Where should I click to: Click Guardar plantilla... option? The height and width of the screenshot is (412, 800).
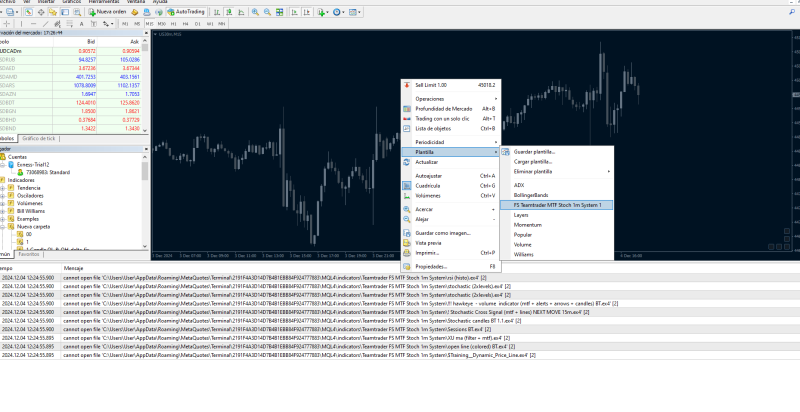click(x=534, y=151)
